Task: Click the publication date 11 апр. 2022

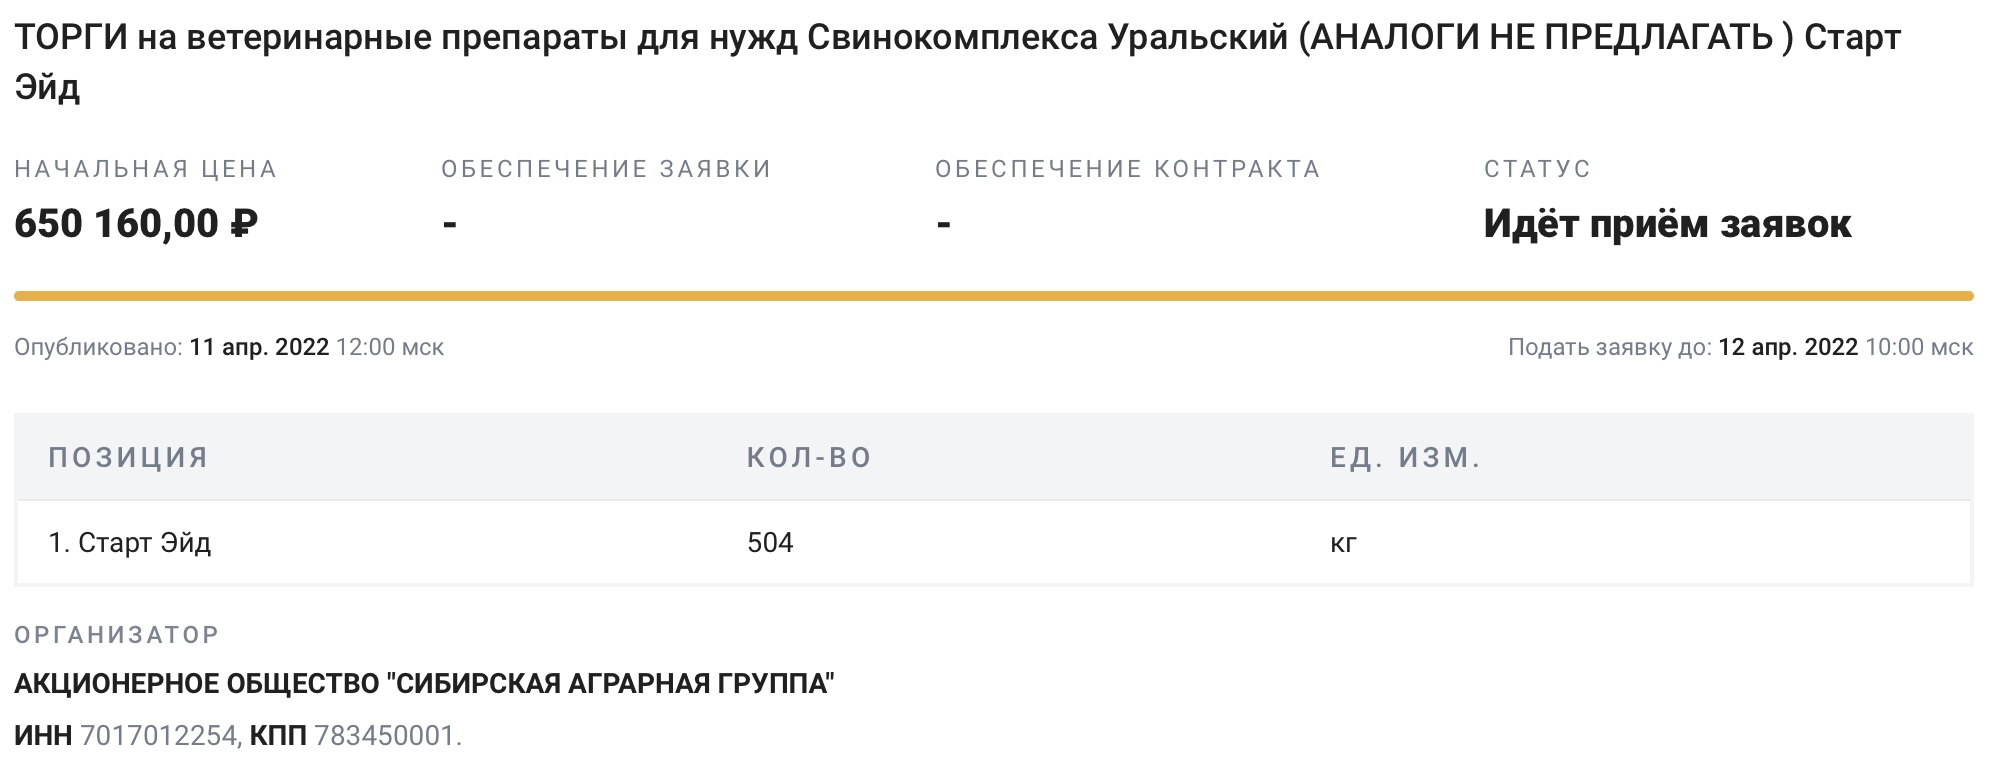Action: click(x=259, y=347)
